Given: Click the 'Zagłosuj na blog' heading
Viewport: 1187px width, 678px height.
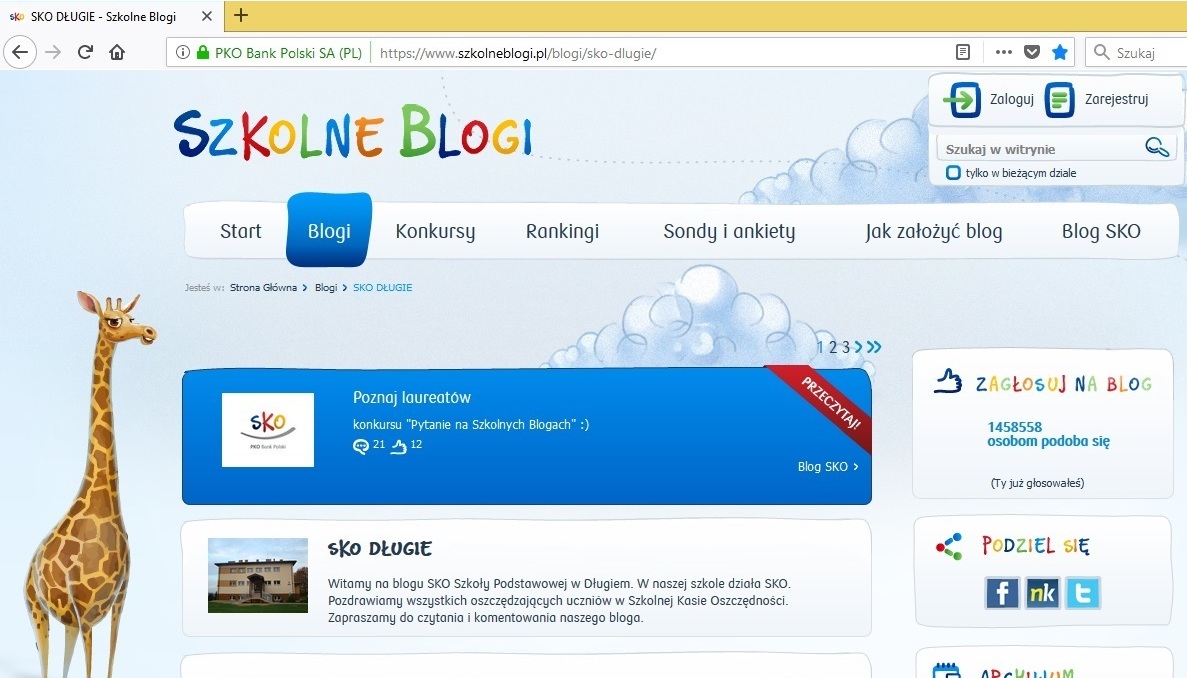Looking at the screenshot, I should (1064, 384).
